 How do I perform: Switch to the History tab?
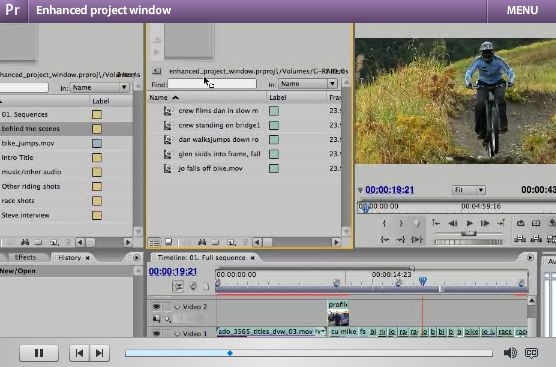70,258
